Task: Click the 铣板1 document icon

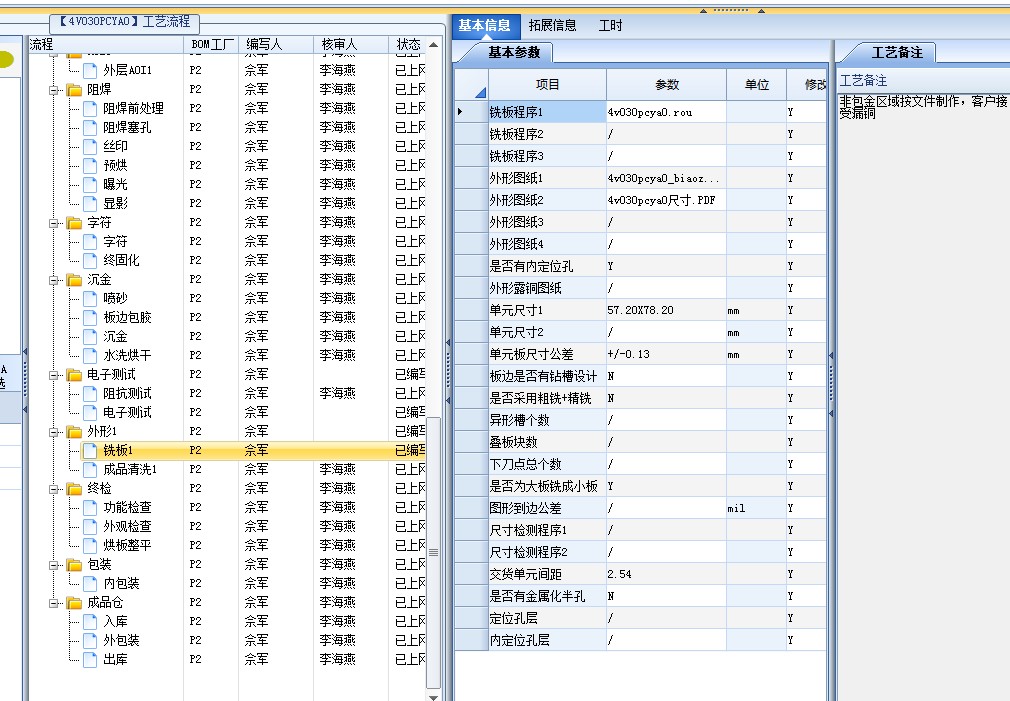Action: click(x=90, y=450)
